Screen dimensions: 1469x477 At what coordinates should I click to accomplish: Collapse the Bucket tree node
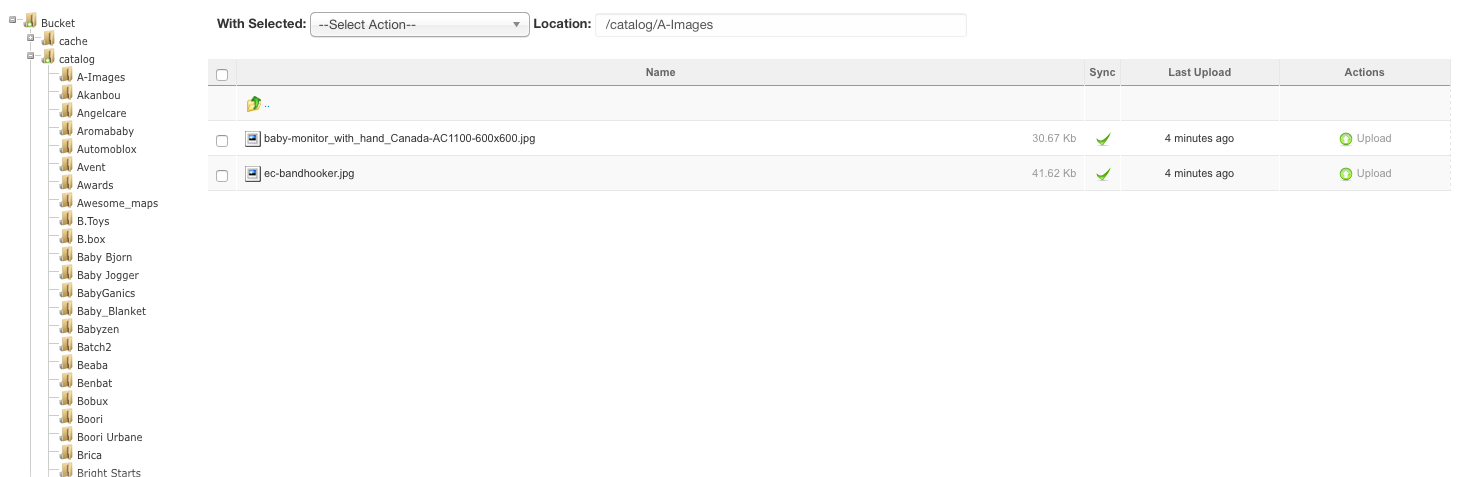[12, 20]
